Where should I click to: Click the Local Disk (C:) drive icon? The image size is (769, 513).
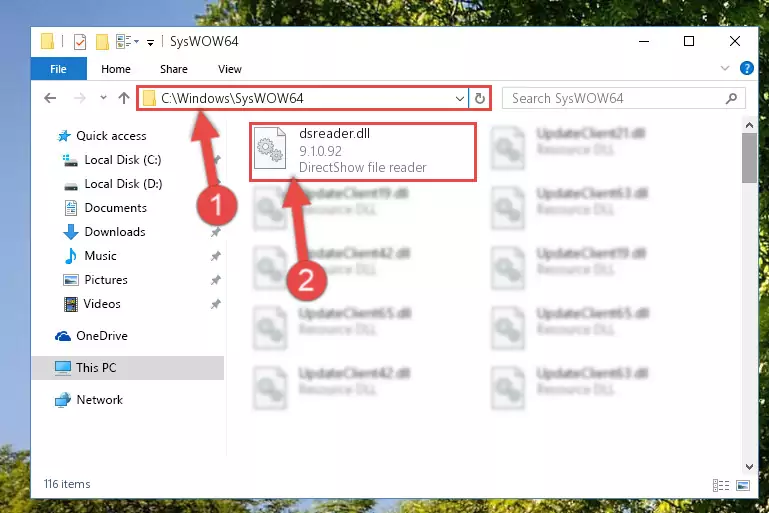pos(70,160)
